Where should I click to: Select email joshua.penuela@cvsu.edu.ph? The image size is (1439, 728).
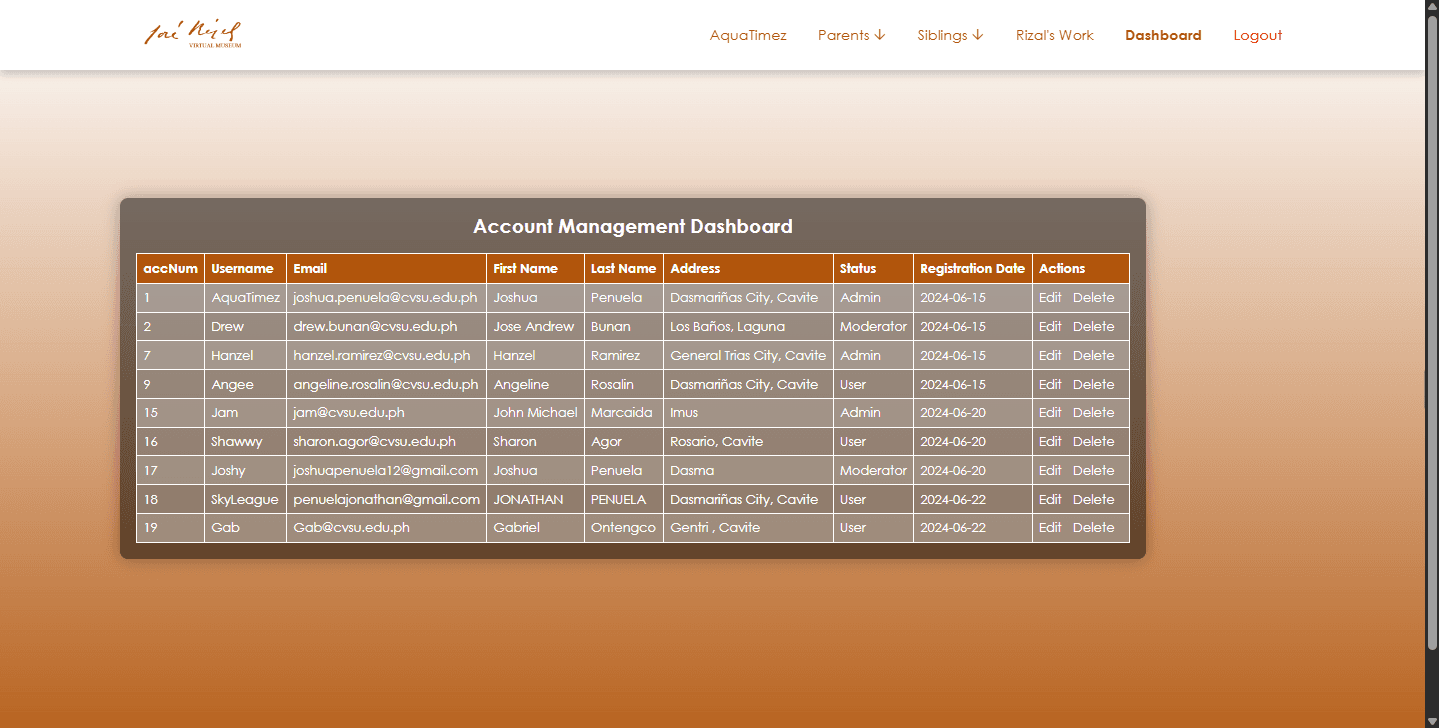click(385, 297)
